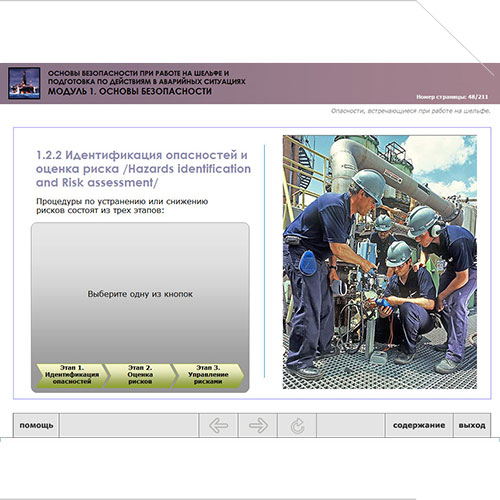Click the Выберите одну из кнопок panel
The image size is (500, 500).
click(140, 294)
